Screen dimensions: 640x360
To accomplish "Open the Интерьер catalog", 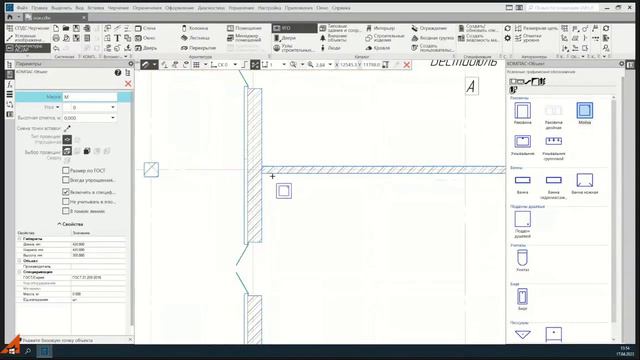I will pyautogui.click(x=380, y=28).
